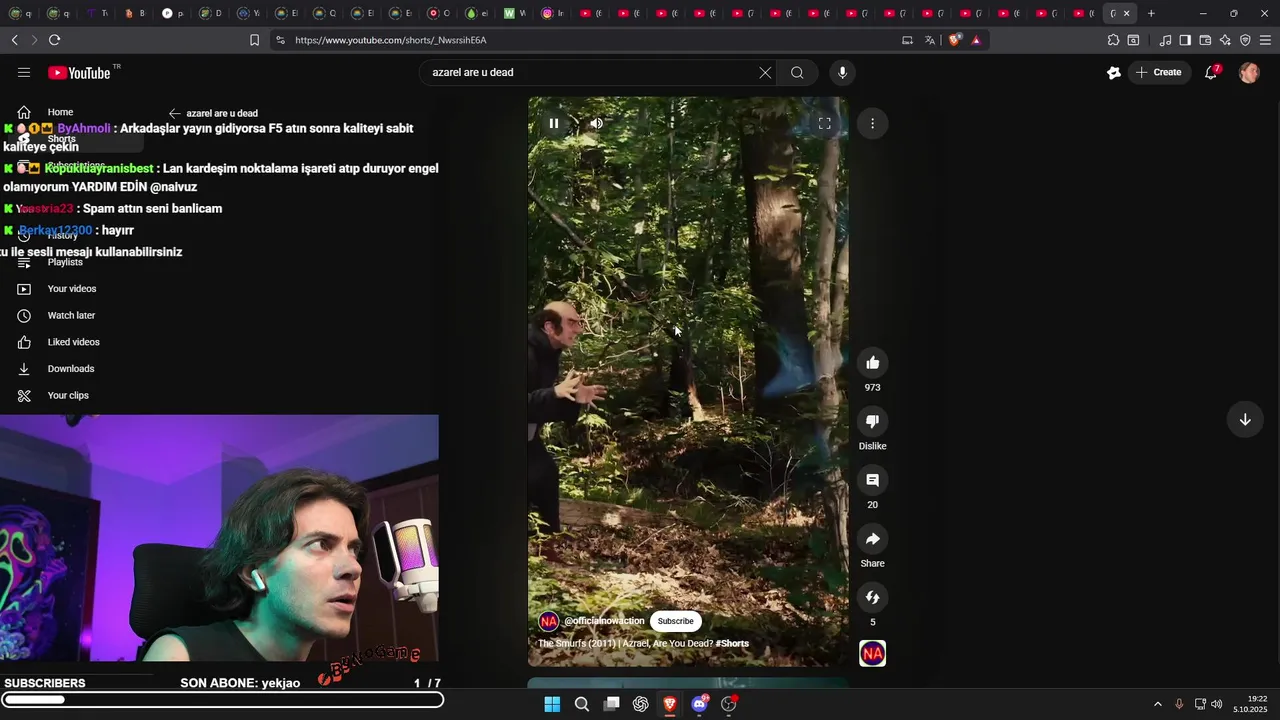Open ChatGPT app from taskbar

pos(641,704)
